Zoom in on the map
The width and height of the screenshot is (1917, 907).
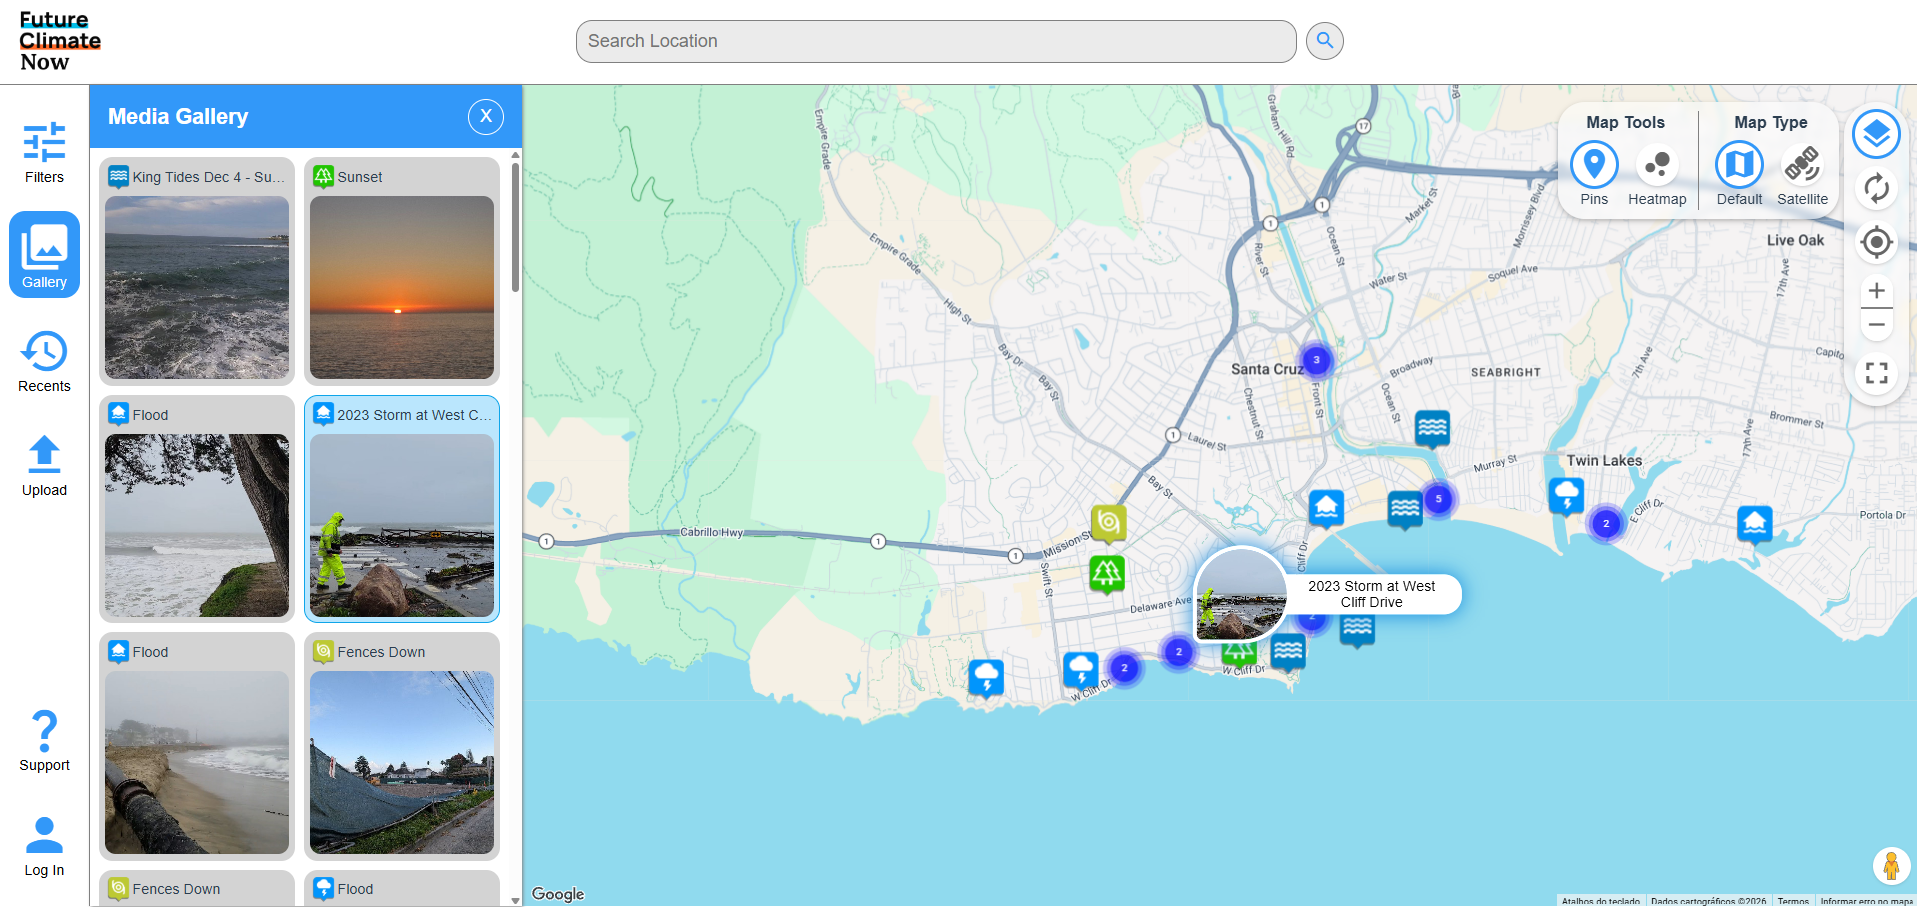coord(1876,291)
